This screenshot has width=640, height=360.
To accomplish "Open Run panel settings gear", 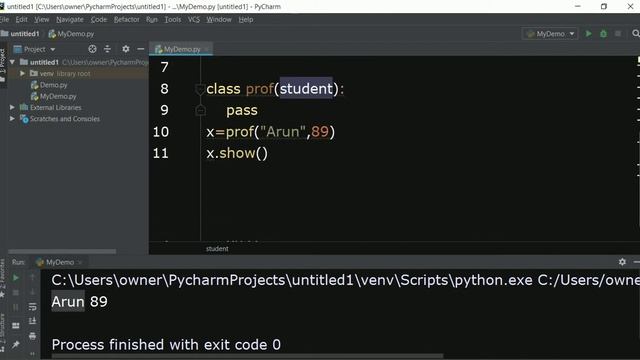I will coord(622,262).
